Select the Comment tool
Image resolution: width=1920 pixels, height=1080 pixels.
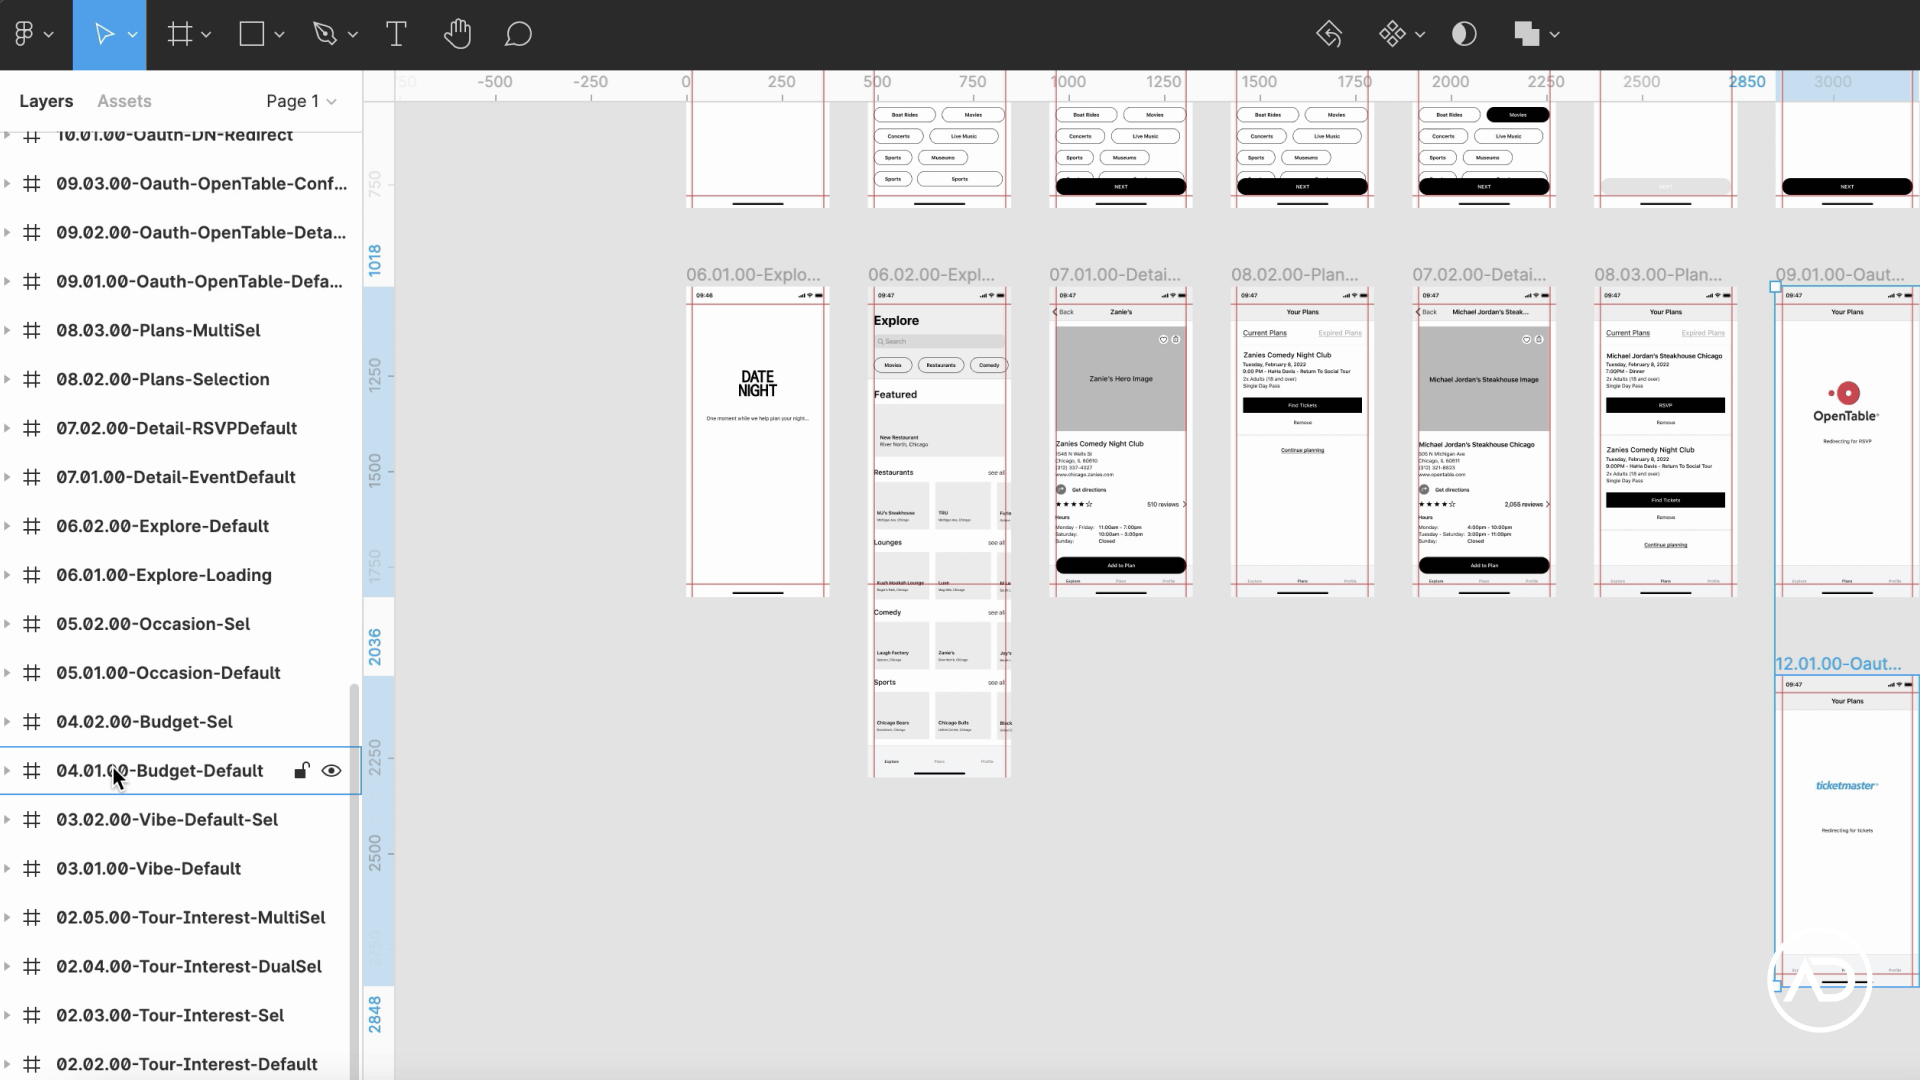point(518,33)
